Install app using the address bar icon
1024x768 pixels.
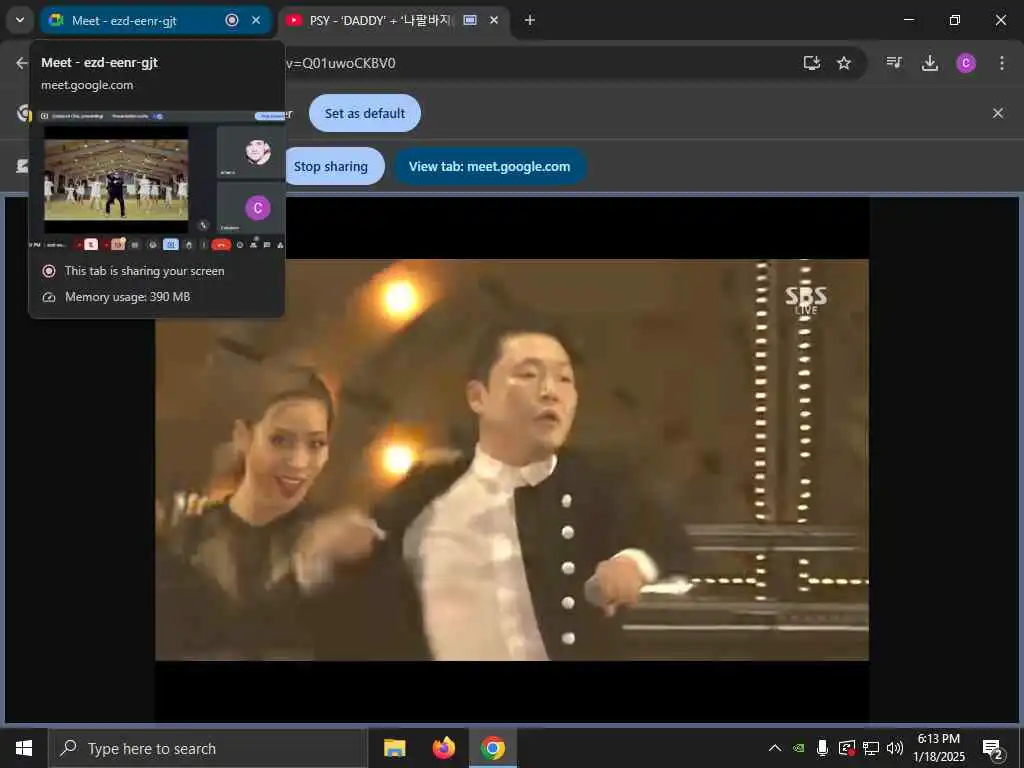(812, 63)
